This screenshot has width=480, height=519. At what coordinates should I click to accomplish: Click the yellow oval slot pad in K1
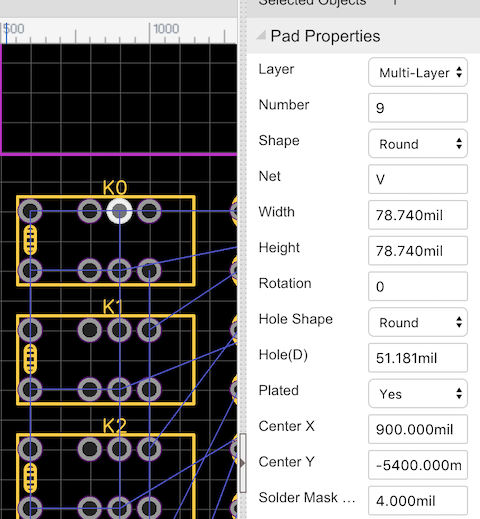coord(30,359)
